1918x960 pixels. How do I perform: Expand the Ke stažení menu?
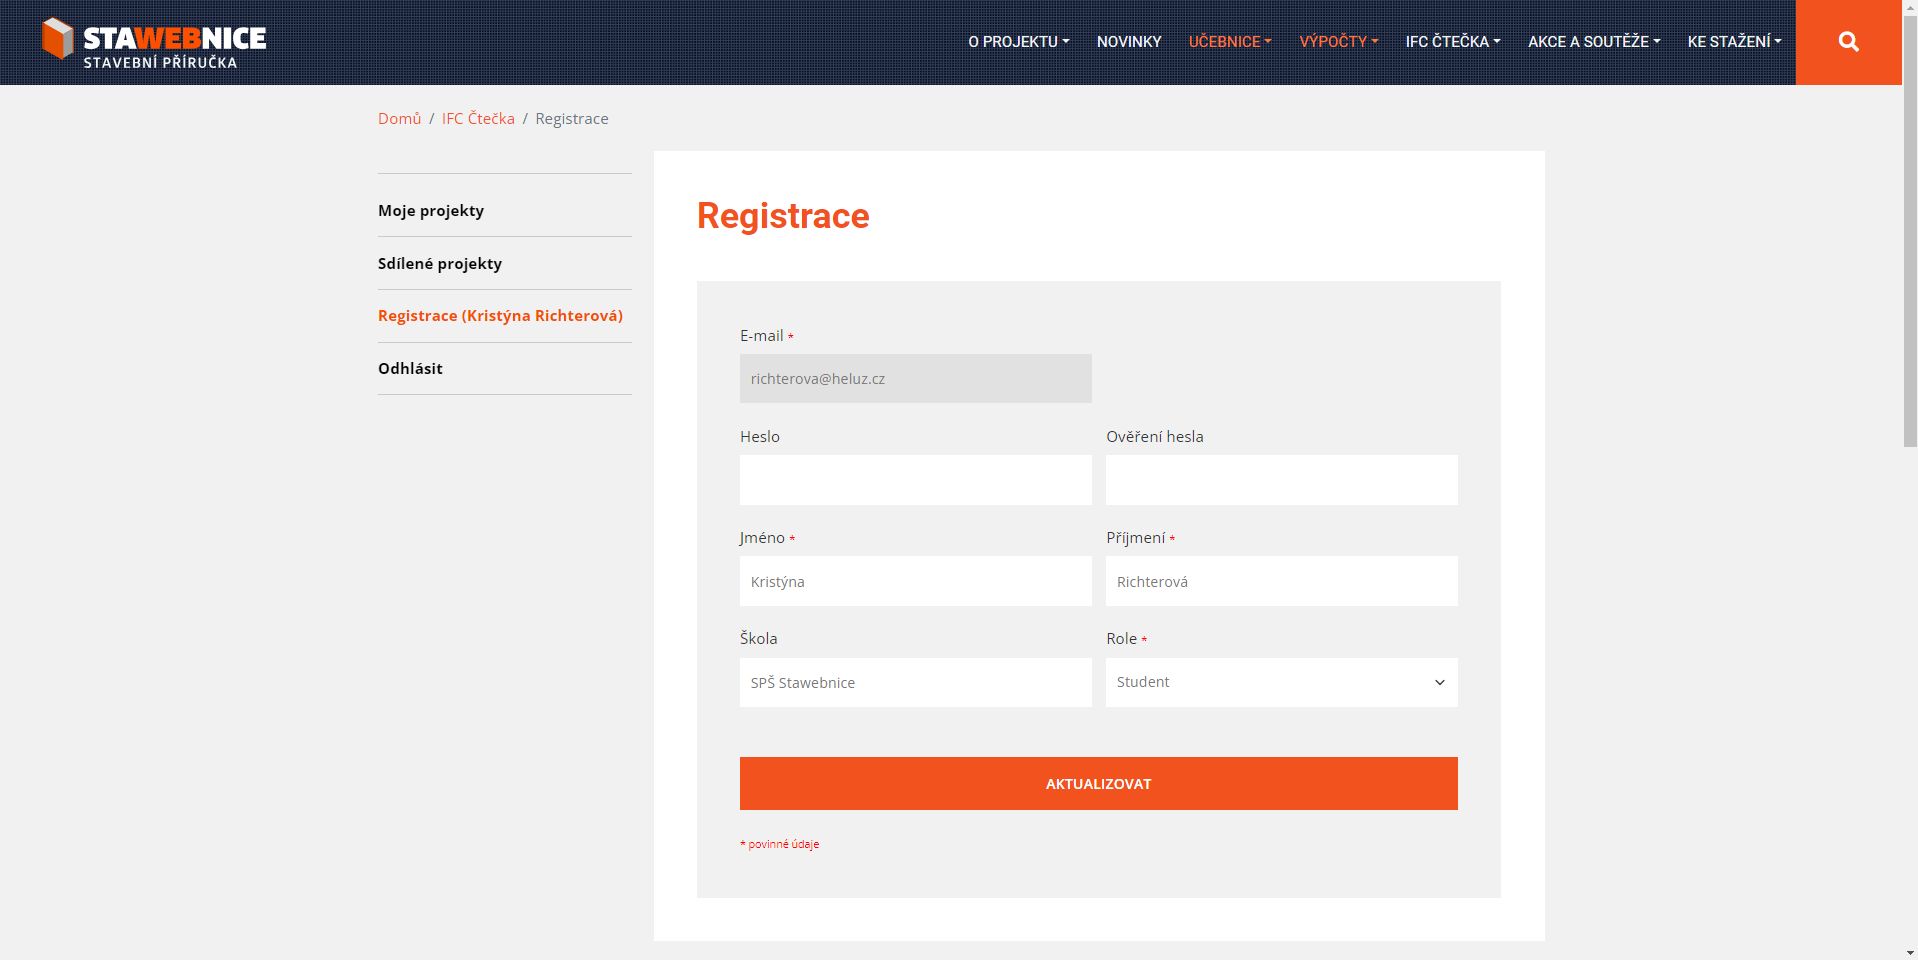pyautogui.click(x=1734, y=42)
